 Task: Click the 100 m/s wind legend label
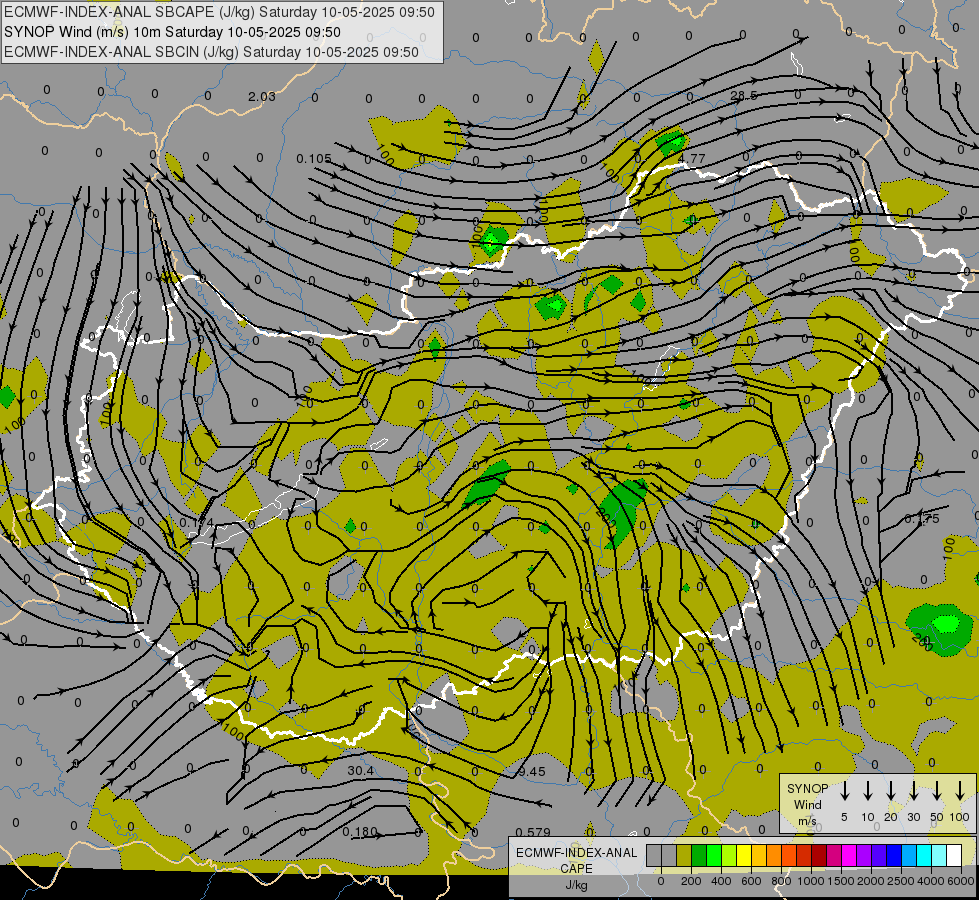pyautogui.click(x=960, y=817)
